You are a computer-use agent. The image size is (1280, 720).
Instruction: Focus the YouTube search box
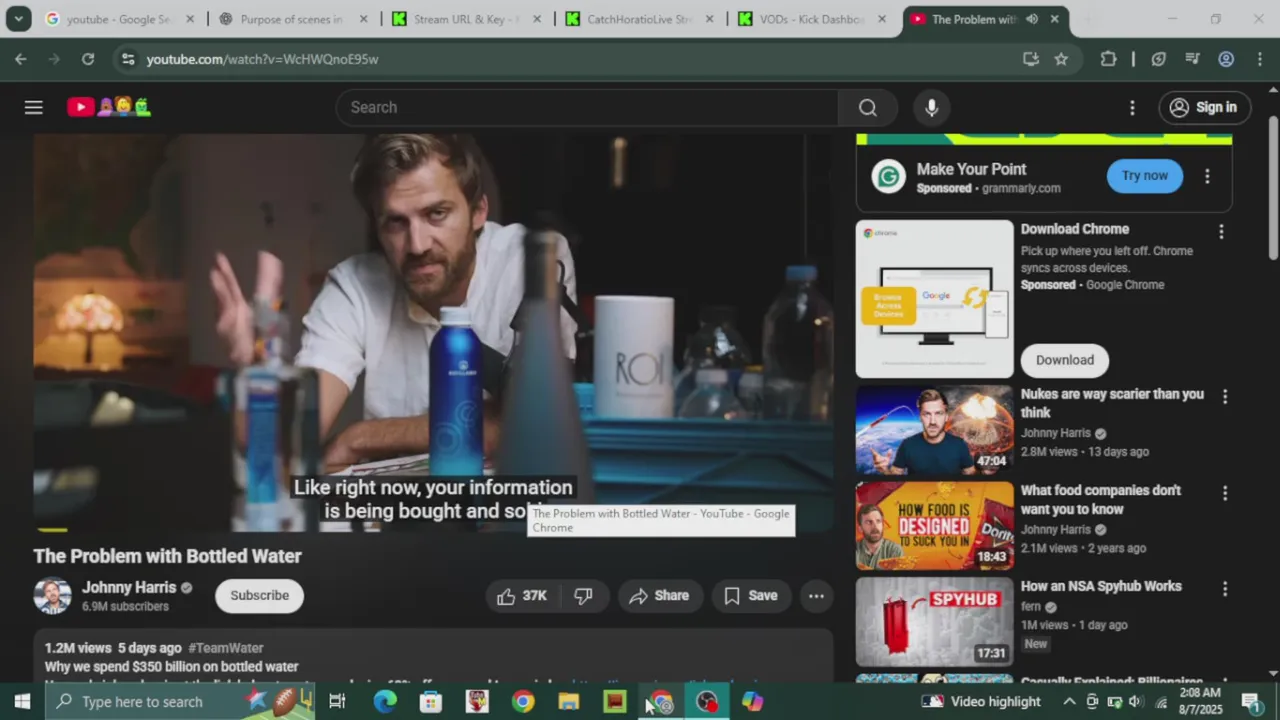(x=587, y=107)
